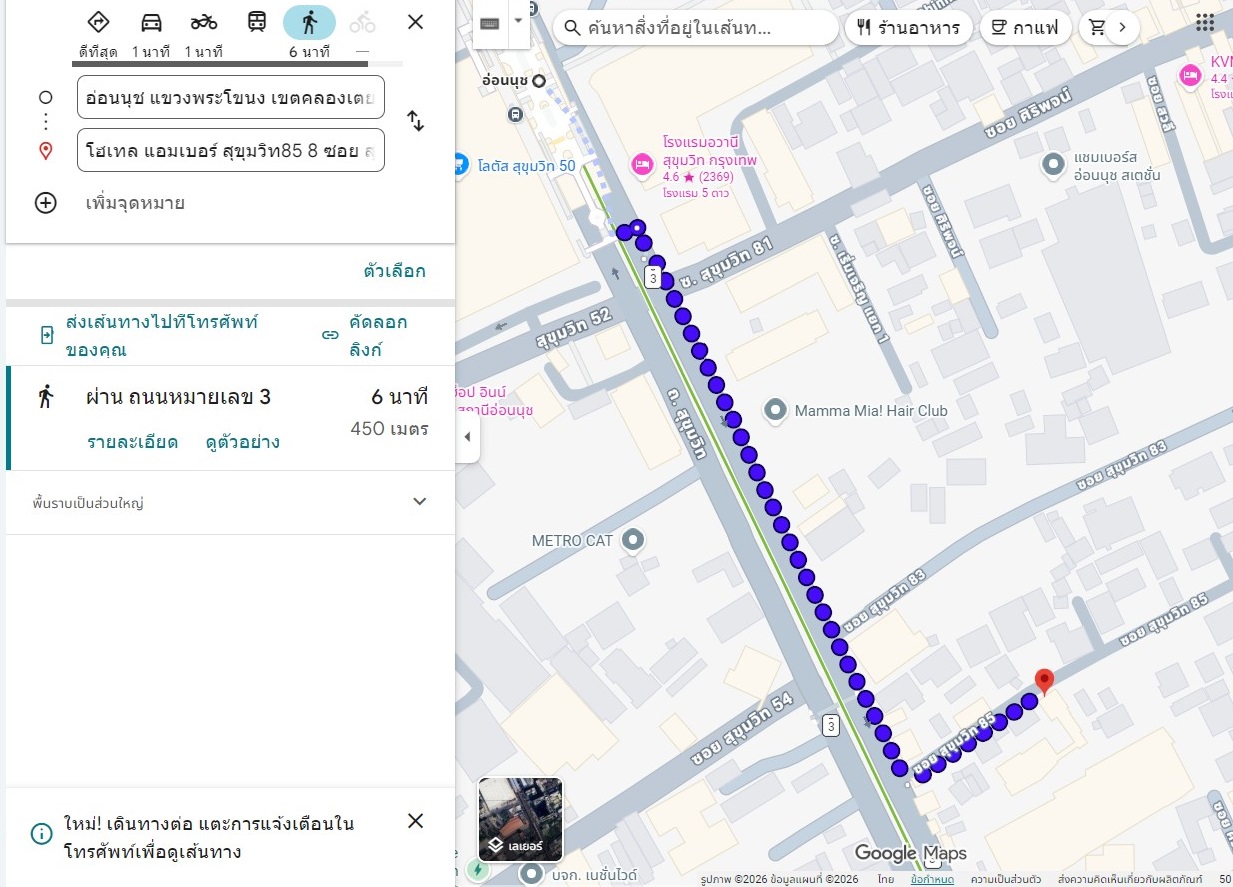Click the shopping cart category chip
1233x887 pixels.
pyautogui.click(x=1096, y=28)
